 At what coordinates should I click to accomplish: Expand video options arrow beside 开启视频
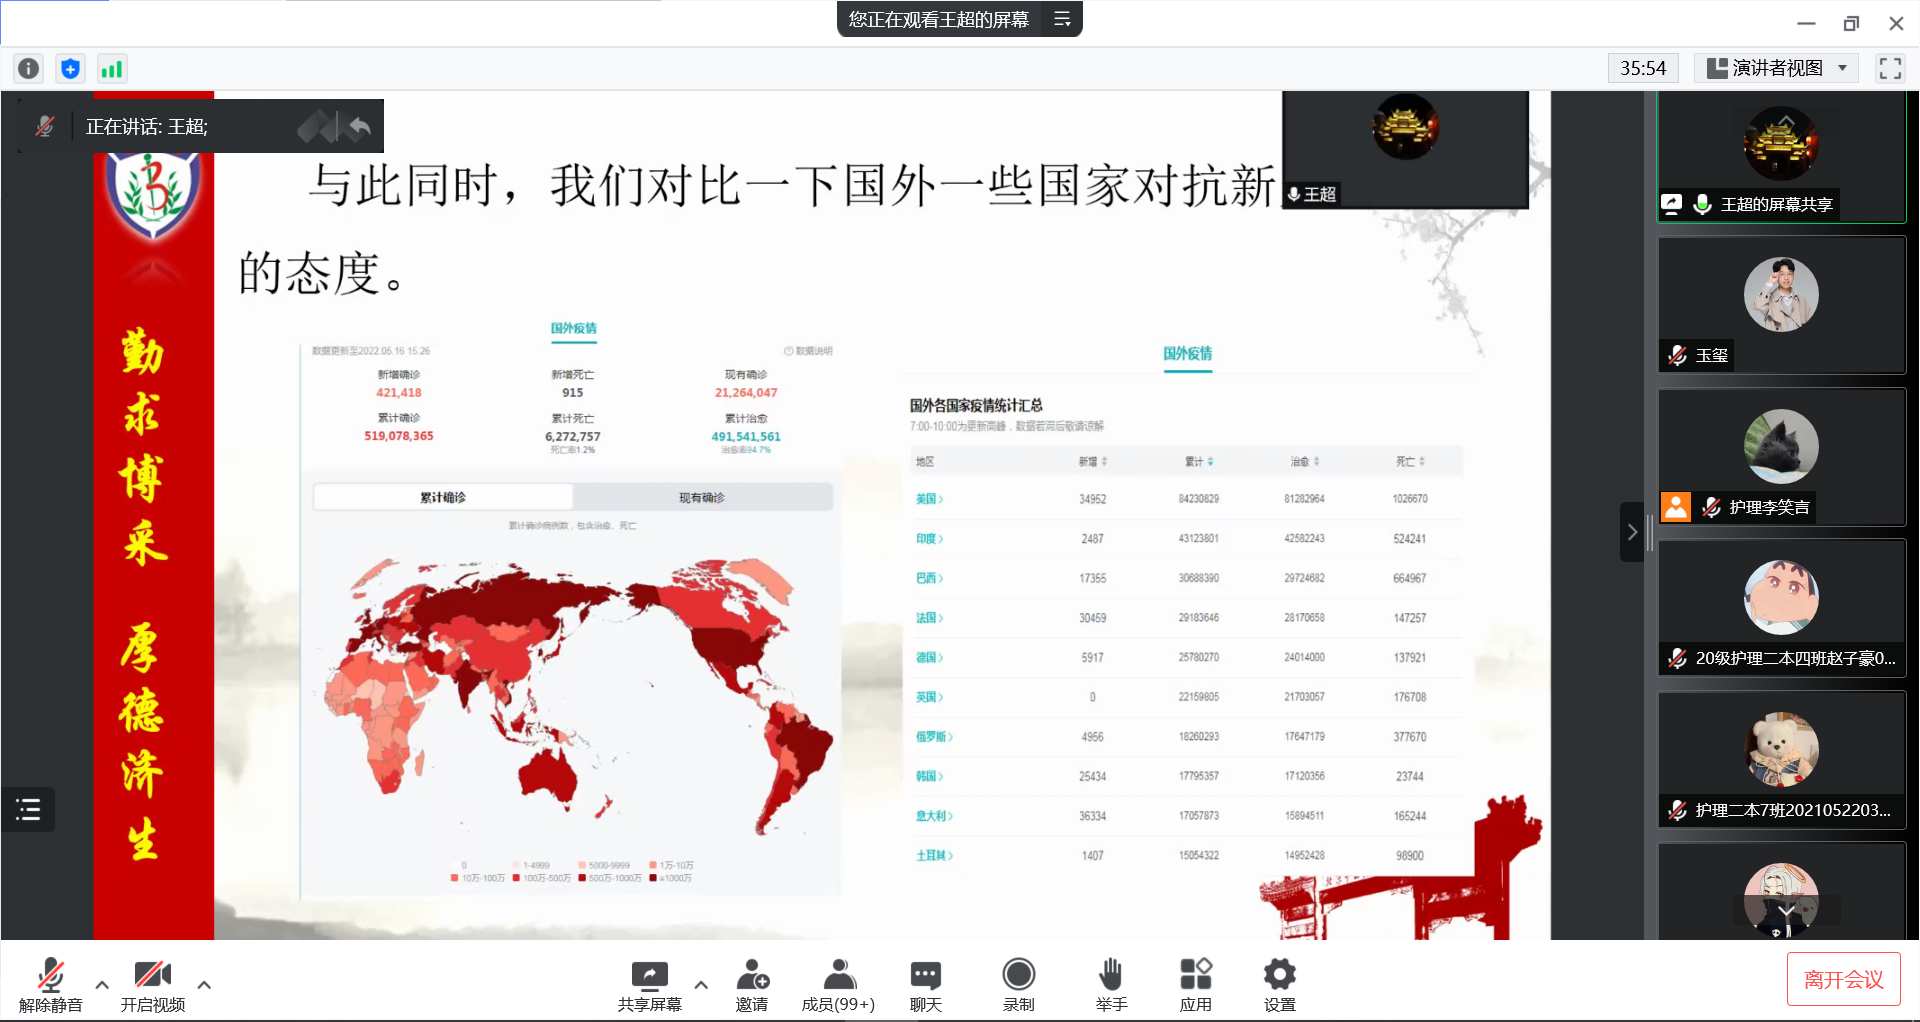[204, 984]
